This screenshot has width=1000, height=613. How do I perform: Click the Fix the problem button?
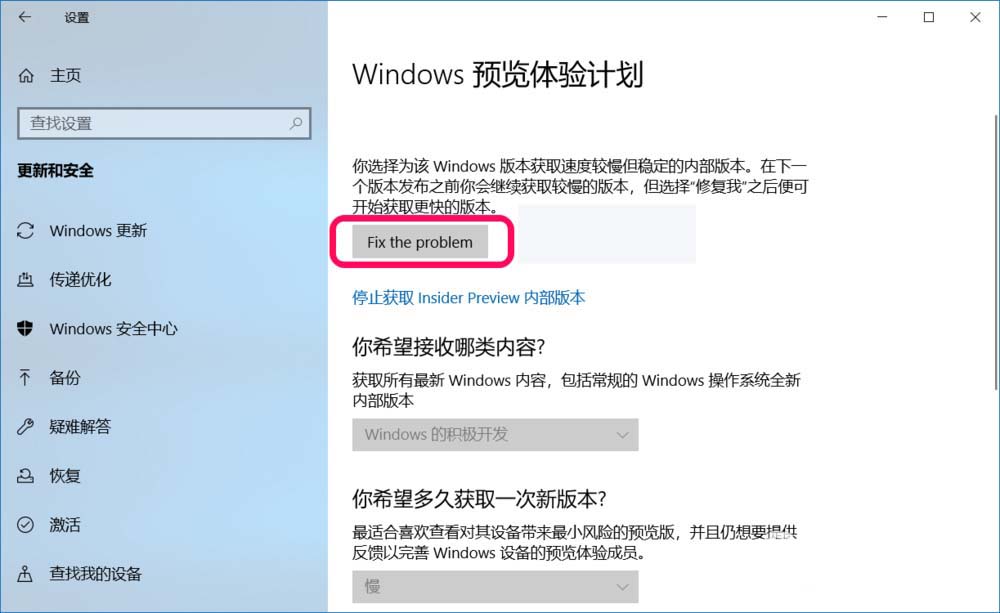pyautogui.click(x=420, y=242)
